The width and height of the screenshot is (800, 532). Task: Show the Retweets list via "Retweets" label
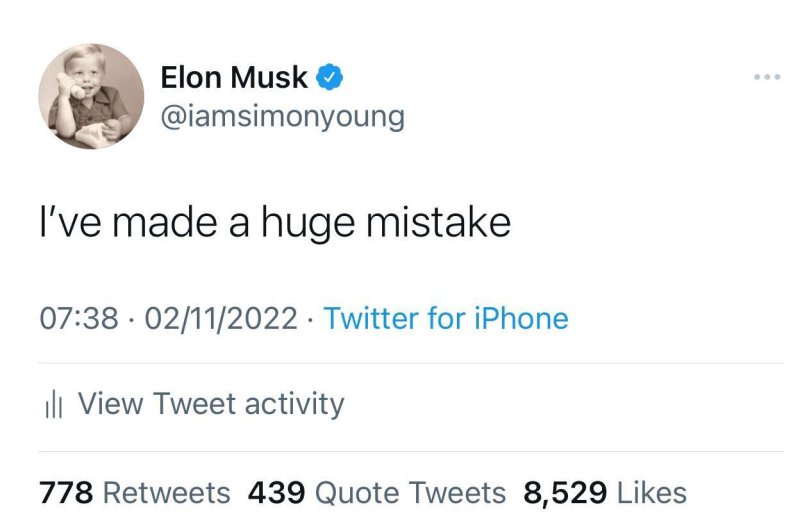[x=166, y=493]
